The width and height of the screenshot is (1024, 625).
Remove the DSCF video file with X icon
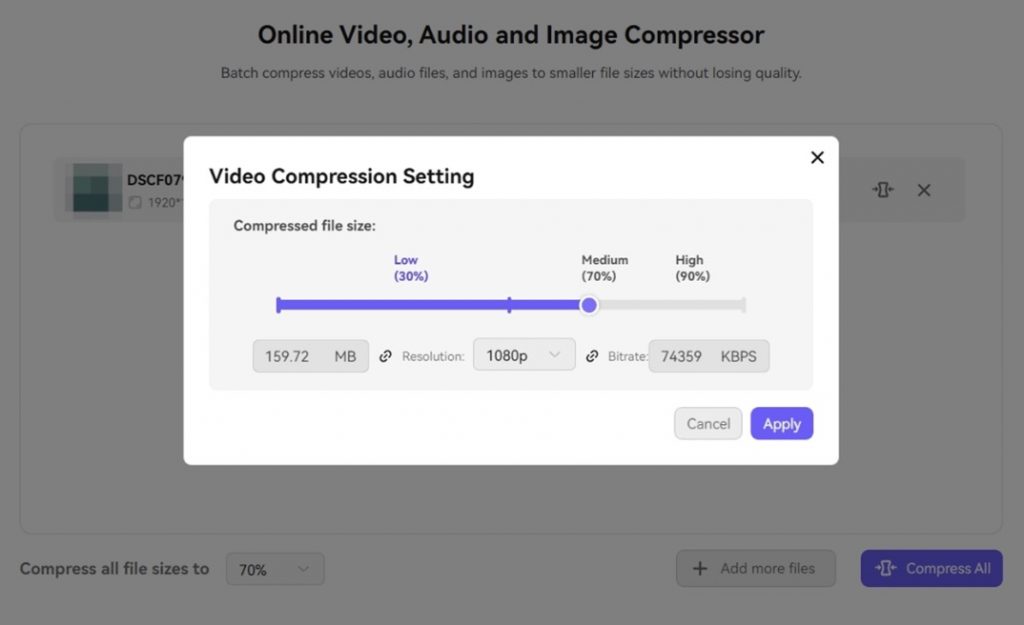(924, 190)
